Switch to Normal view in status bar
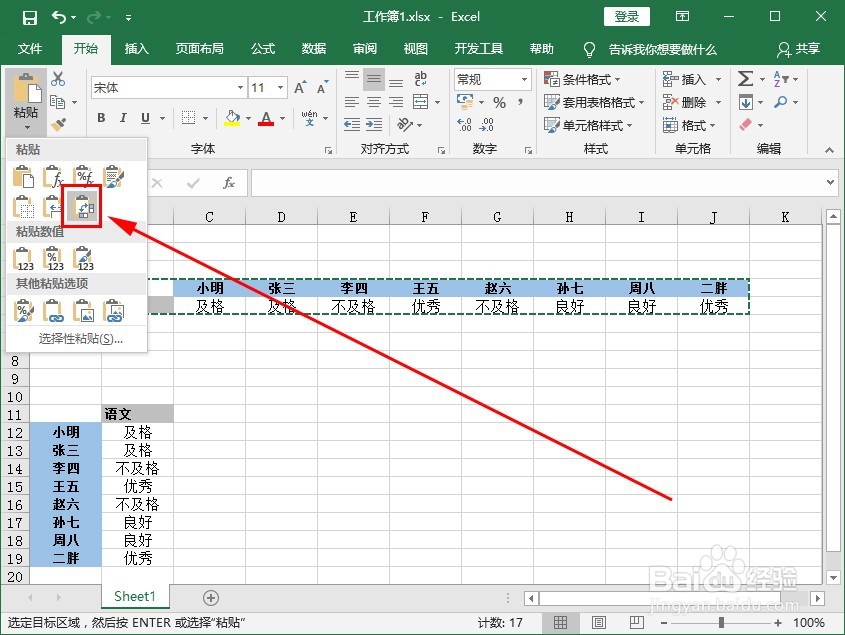Viewport: 845px width, 635px height. click(560, 623)
